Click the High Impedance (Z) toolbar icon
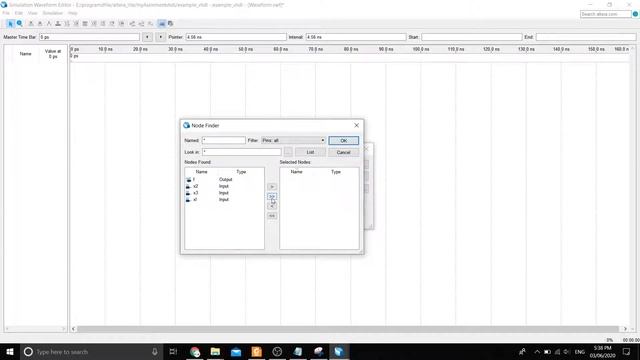640x360 pixels. [x=58, y=24]
